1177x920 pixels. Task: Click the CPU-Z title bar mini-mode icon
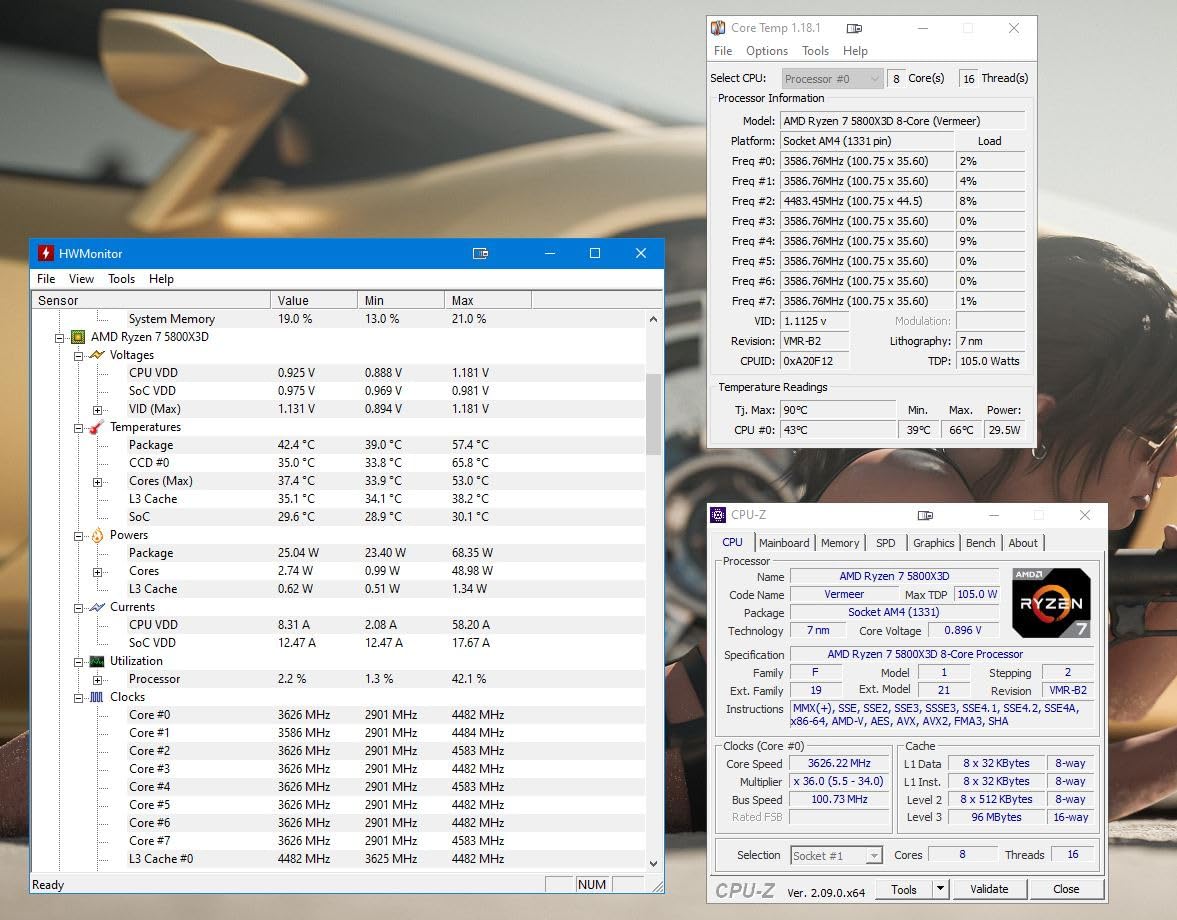pos(925,516)
